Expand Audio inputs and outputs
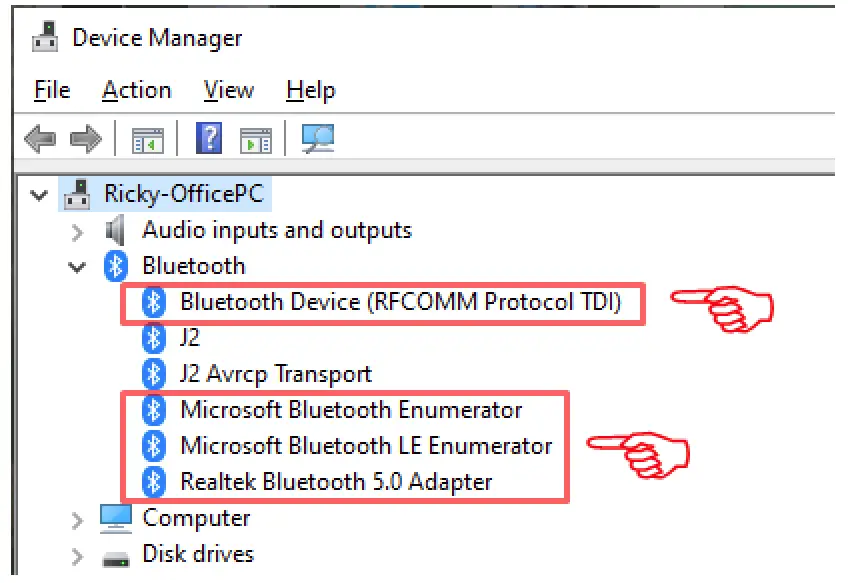 click(77, 231)
